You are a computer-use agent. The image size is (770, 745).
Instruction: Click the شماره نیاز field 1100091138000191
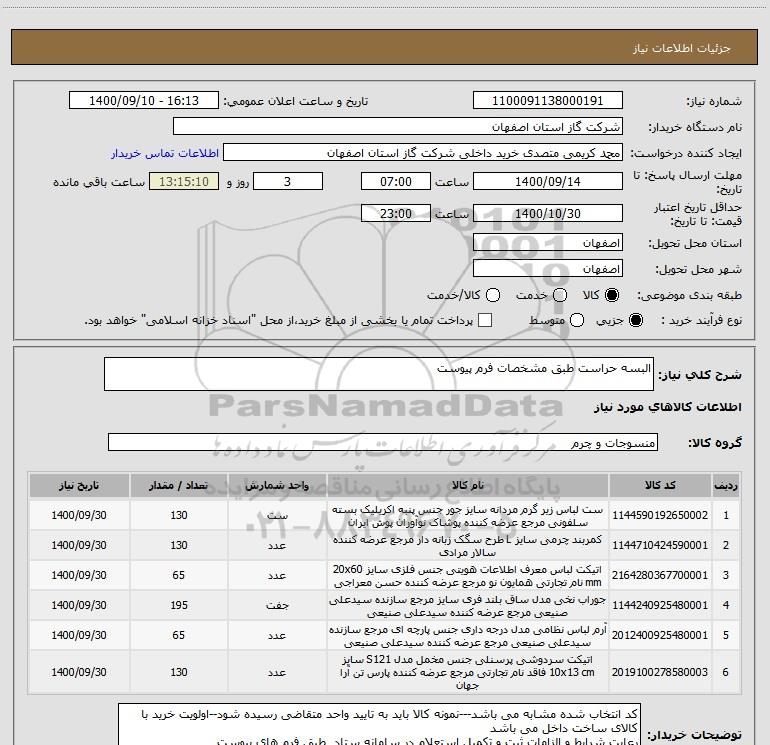point(548,101)
